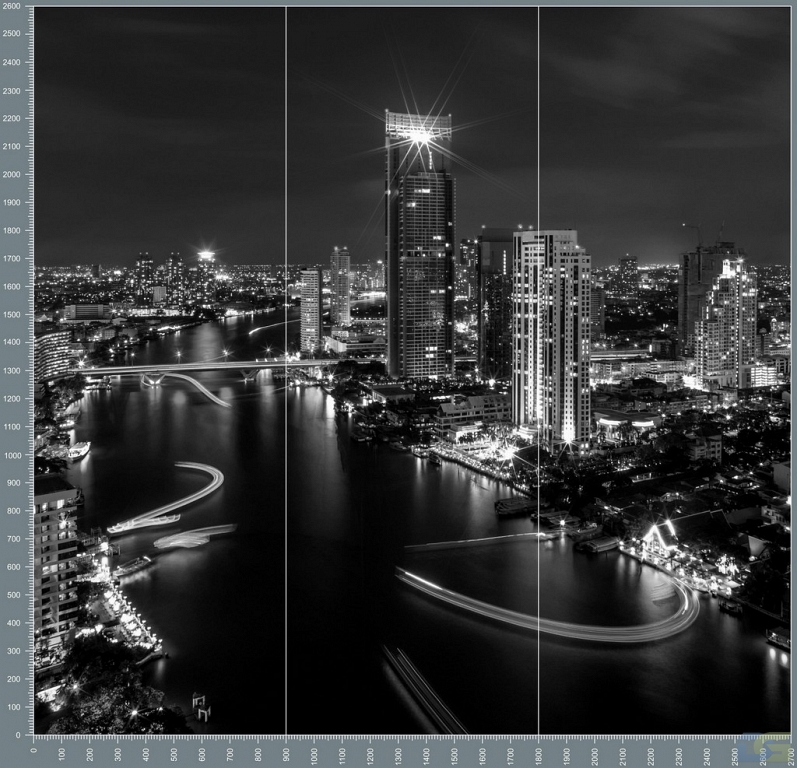Click the 2400 label on the horizontal ruler
The image size is (797, 768).
pyautogui.click(x=706, y=750)
